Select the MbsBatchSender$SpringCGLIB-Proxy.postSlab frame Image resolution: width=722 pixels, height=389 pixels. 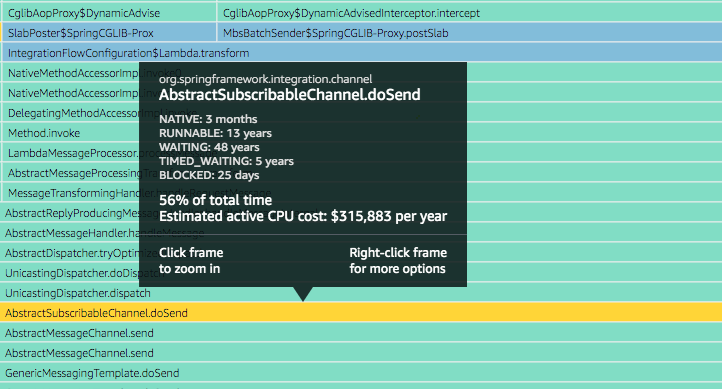[470, 33]
